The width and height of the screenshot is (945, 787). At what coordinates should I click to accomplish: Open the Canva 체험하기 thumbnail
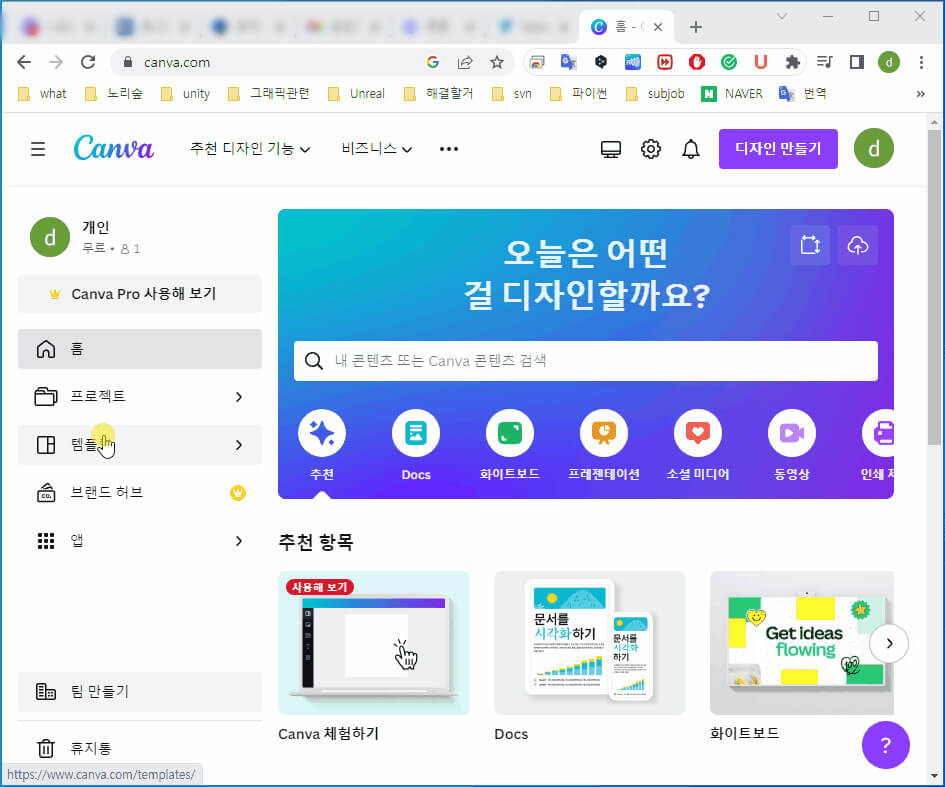pyautogui.click(x=374, y=643)
